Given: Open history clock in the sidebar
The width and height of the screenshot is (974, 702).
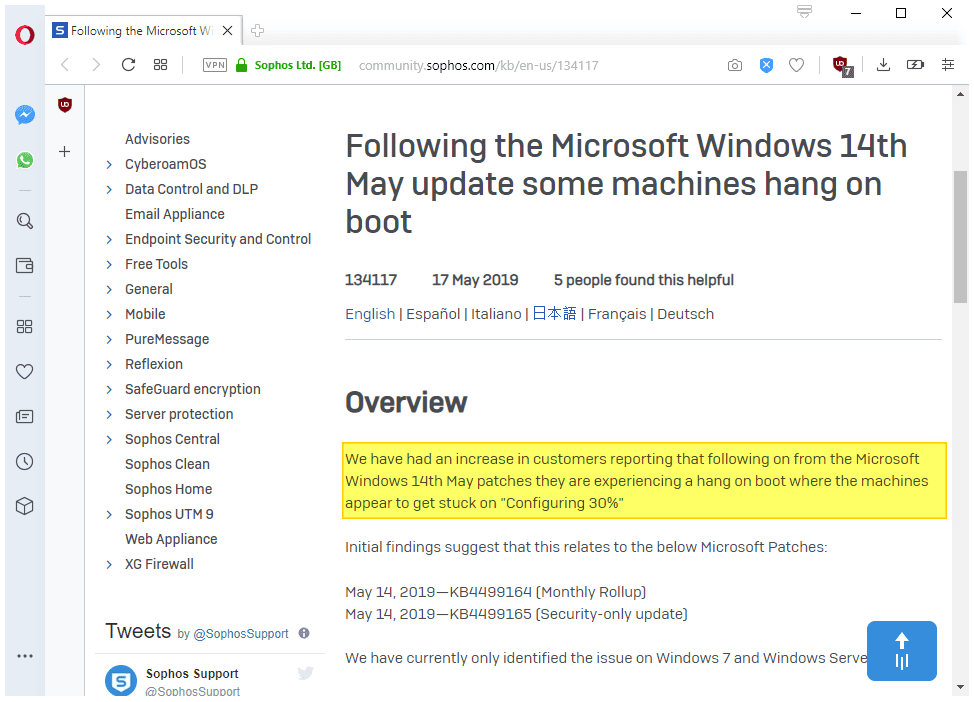Looking at the screenshot, I should pyautogui.click(x=25, y=462).
